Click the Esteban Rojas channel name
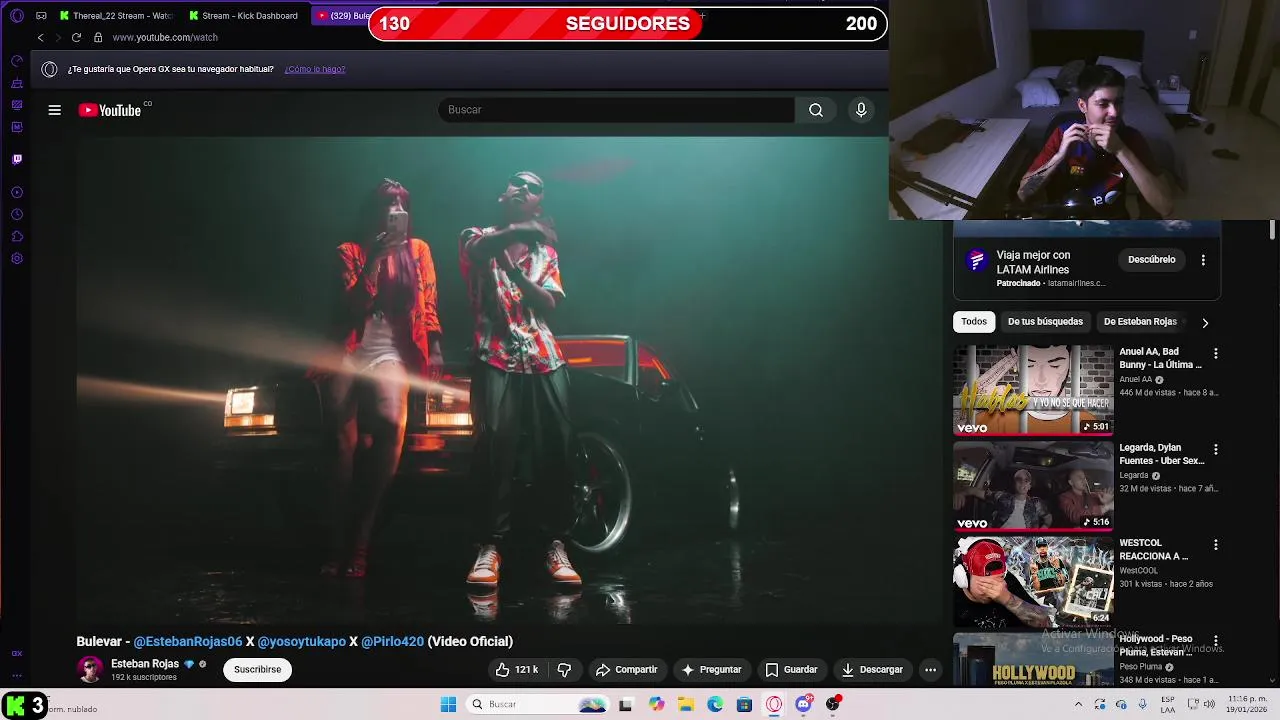The image size is (1280, 720). point(145,664)
